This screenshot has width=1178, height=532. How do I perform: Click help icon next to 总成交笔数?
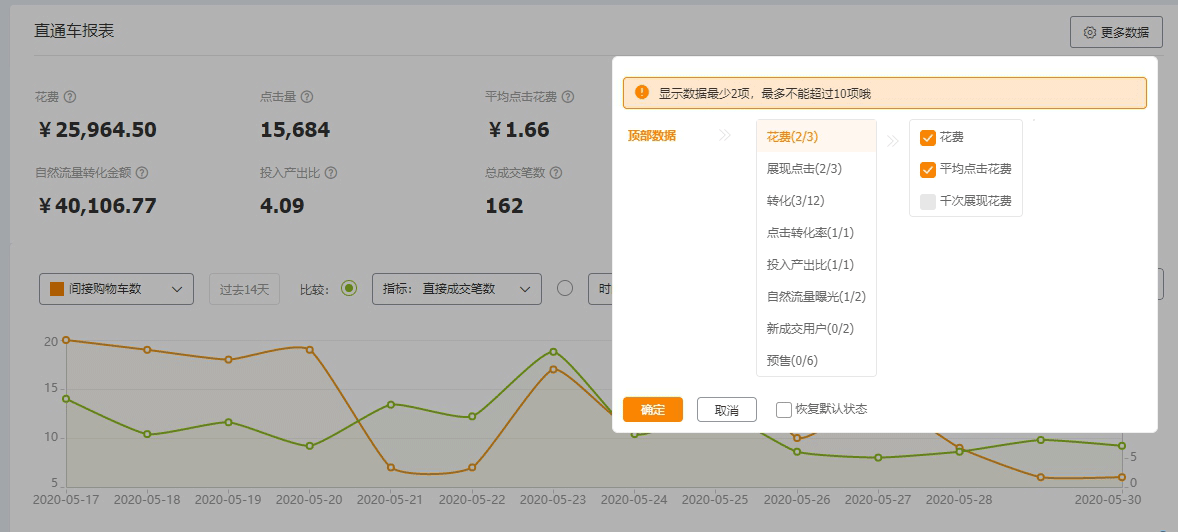(x=556, y=173)
